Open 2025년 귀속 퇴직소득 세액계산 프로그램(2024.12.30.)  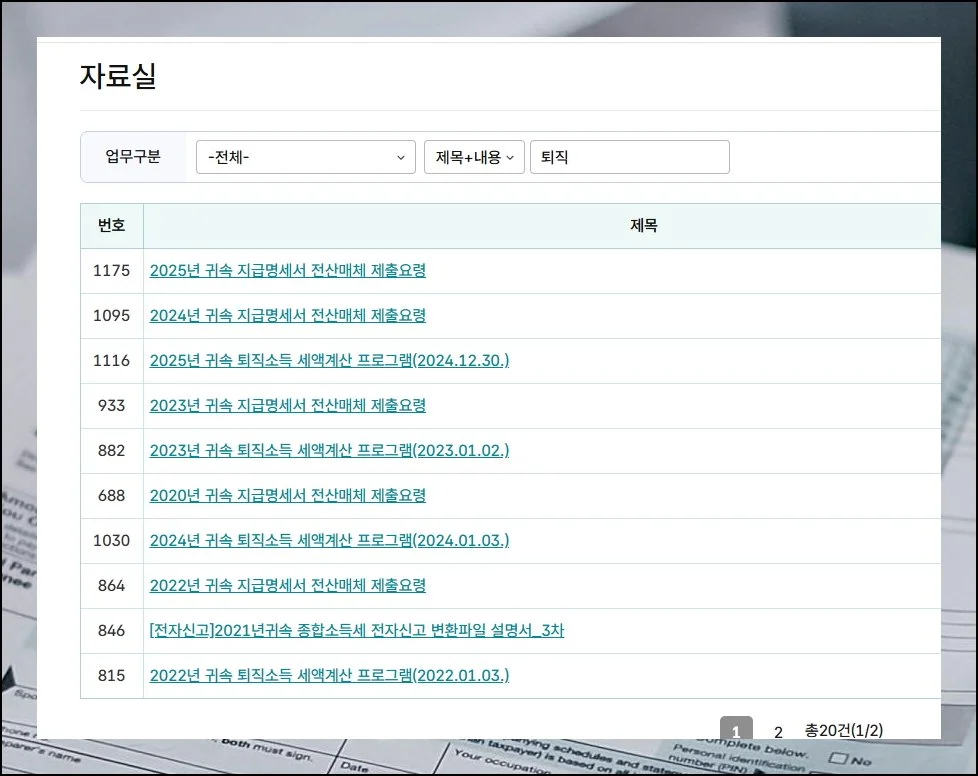coord(329,360)
